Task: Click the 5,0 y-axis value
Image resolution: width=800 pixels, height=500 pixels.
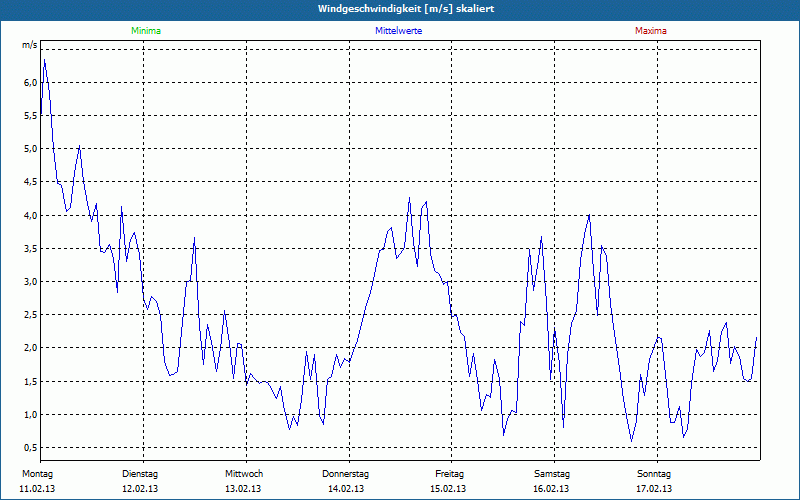Action: [31, 149]
